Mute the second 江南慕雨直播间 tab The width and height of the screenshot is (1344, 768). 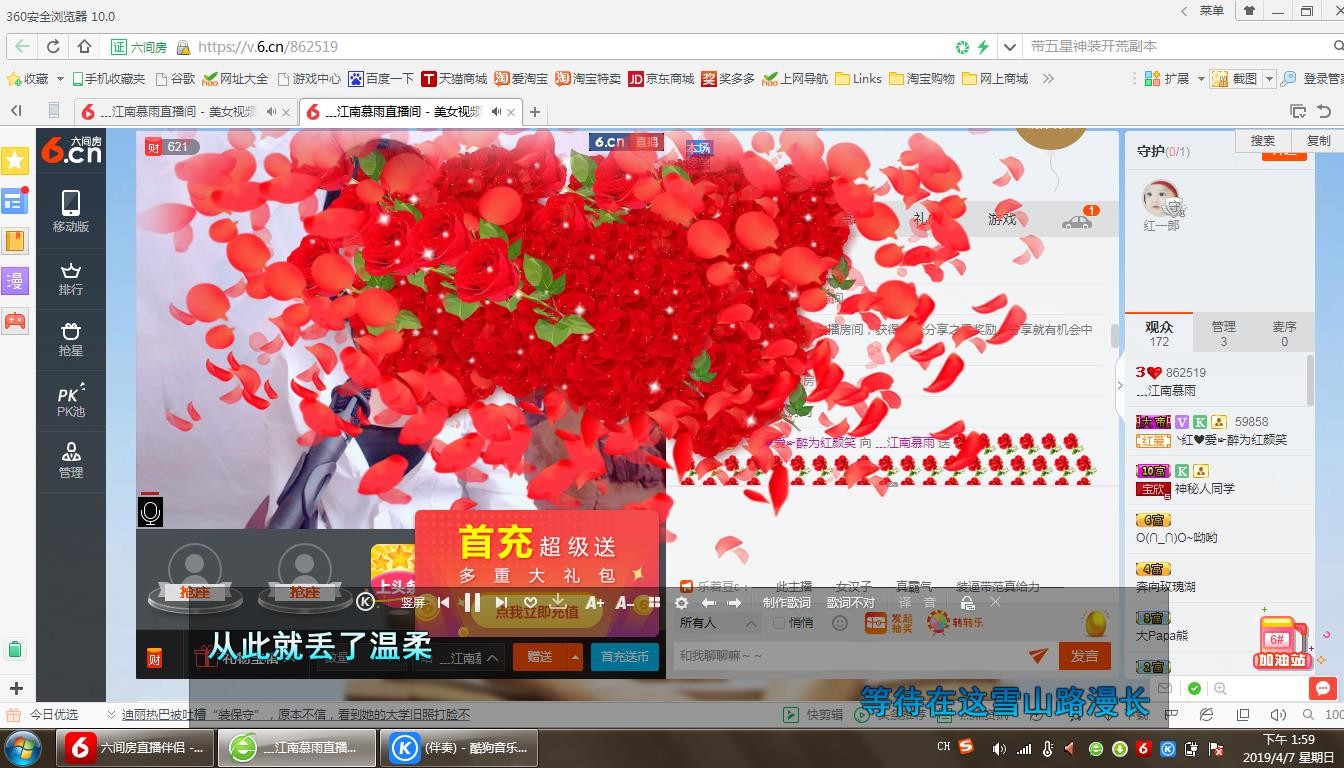pyautogui.click(x=496, y=111)
